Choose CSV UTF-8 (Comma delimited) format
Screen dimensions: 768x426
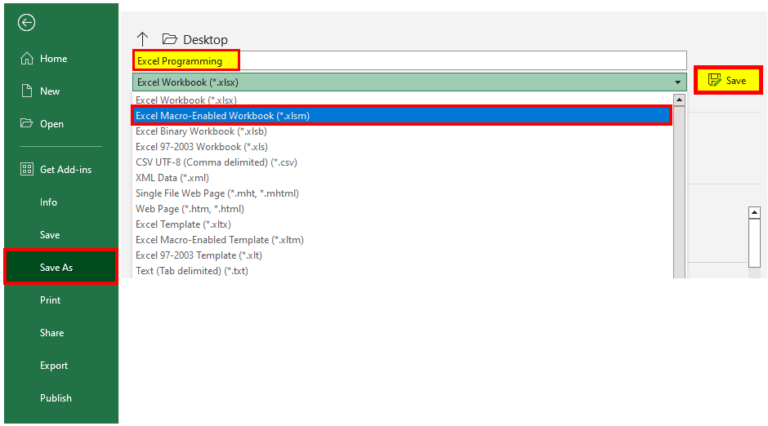216,162
